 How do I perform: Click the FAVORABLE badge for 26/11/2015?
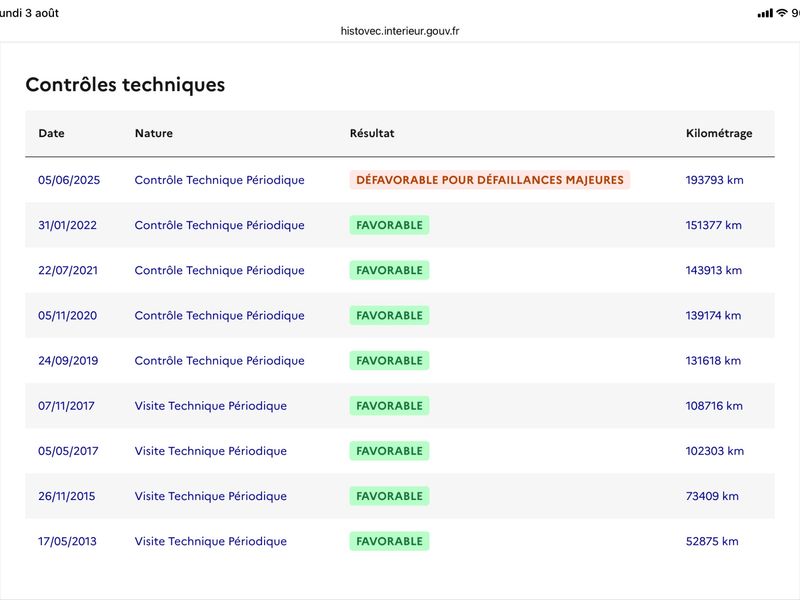tap(389, 496)
